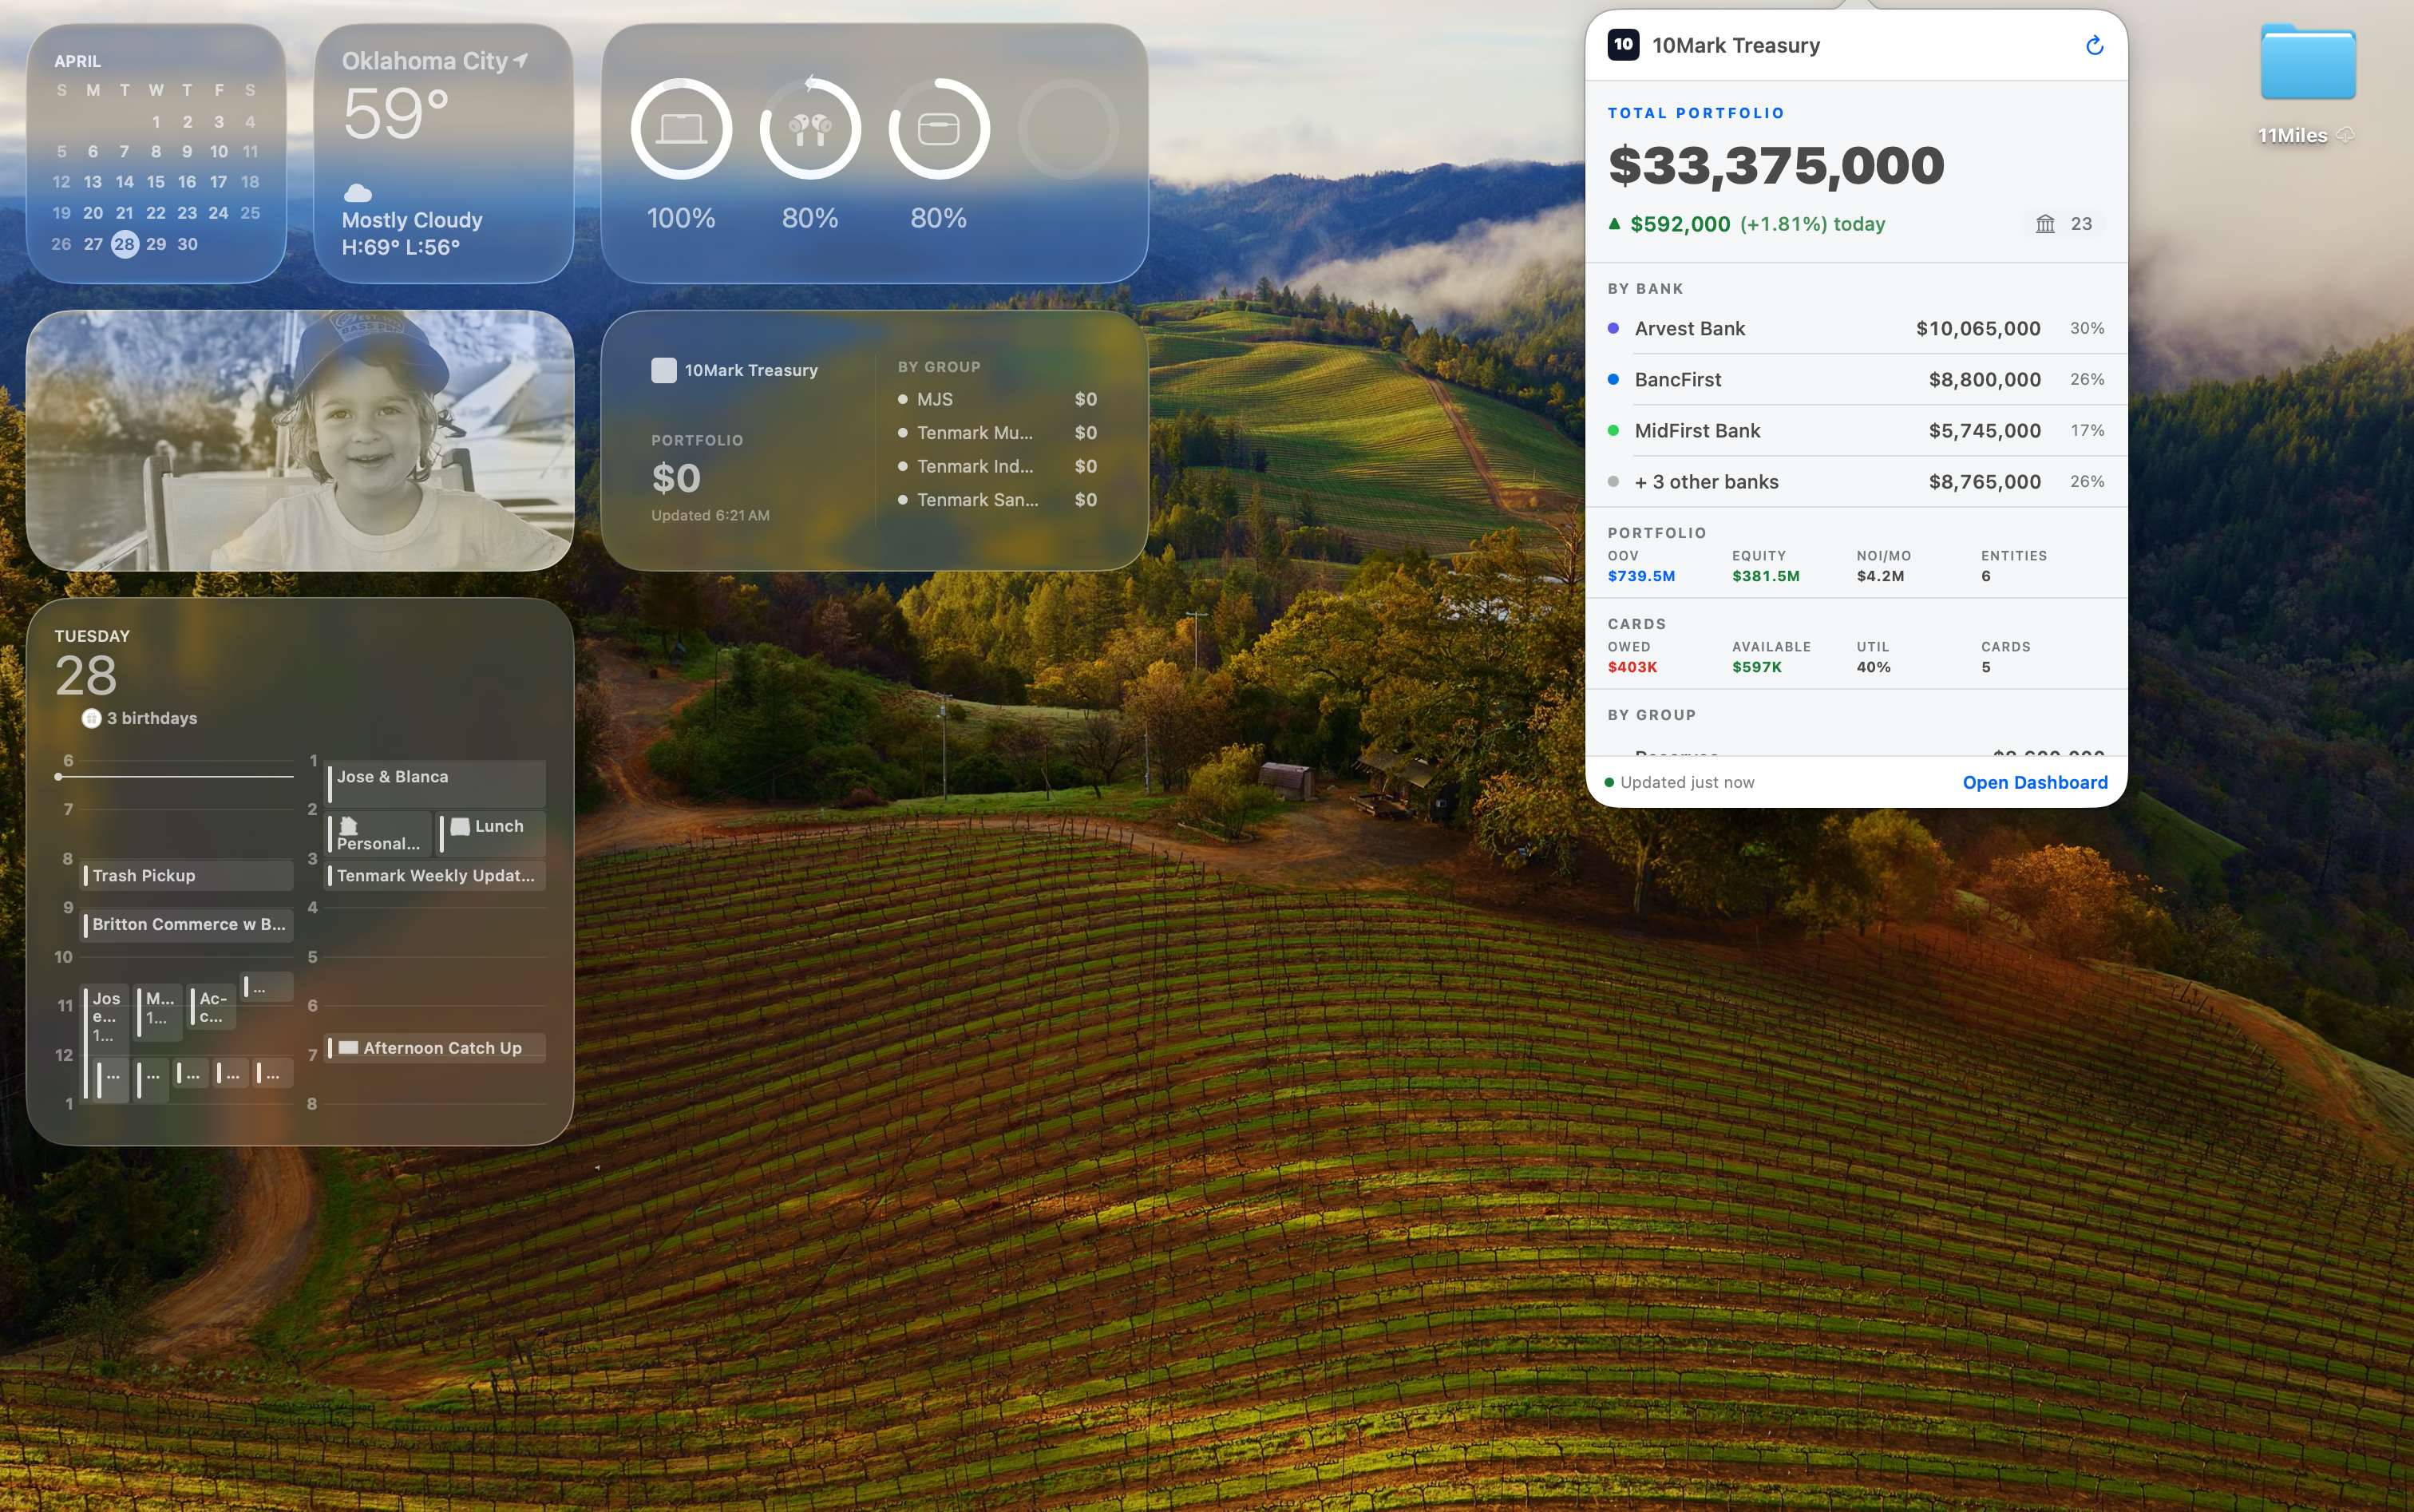Select April 28 in the calendar widget
Viewport: 2414px width, 1512px height.
coord(124,244)
